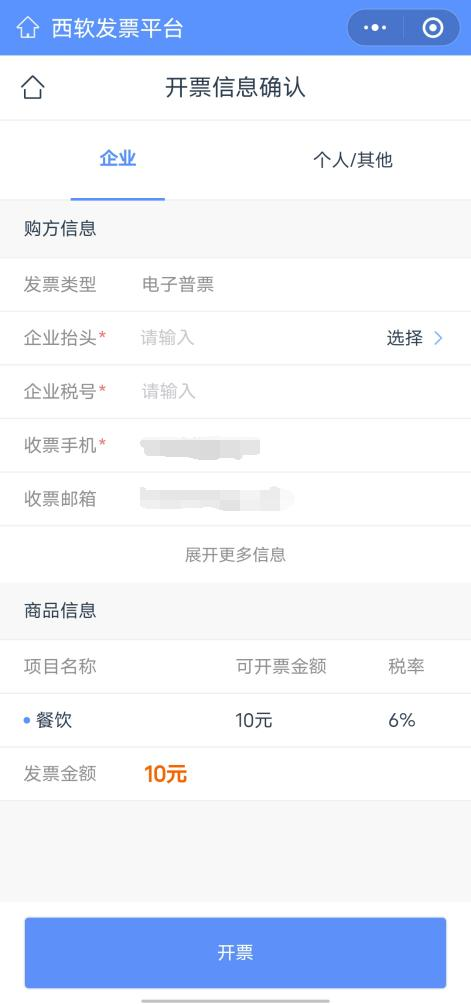471x1004 pixels.
Task: Click the 企业抬头 input field
Action: 256,338
